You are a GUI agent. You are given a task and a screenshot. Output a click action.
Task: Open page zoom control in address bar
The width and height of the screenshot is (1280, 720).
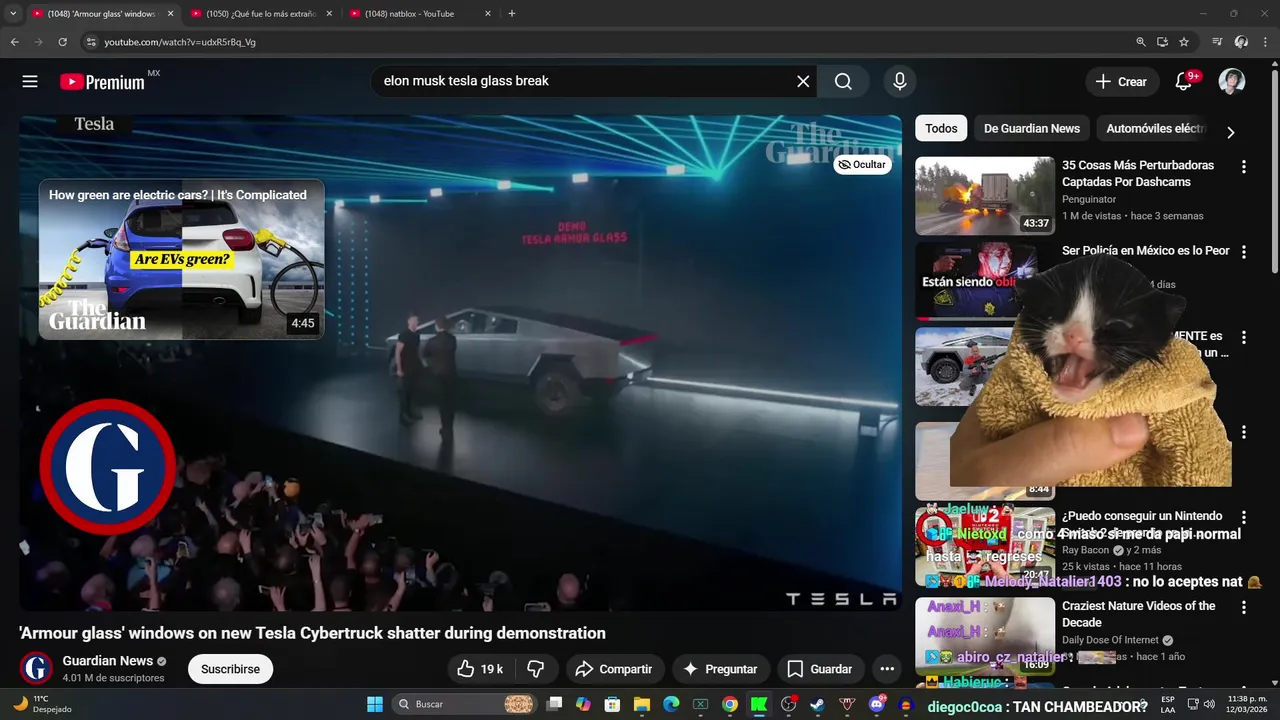1141,42
